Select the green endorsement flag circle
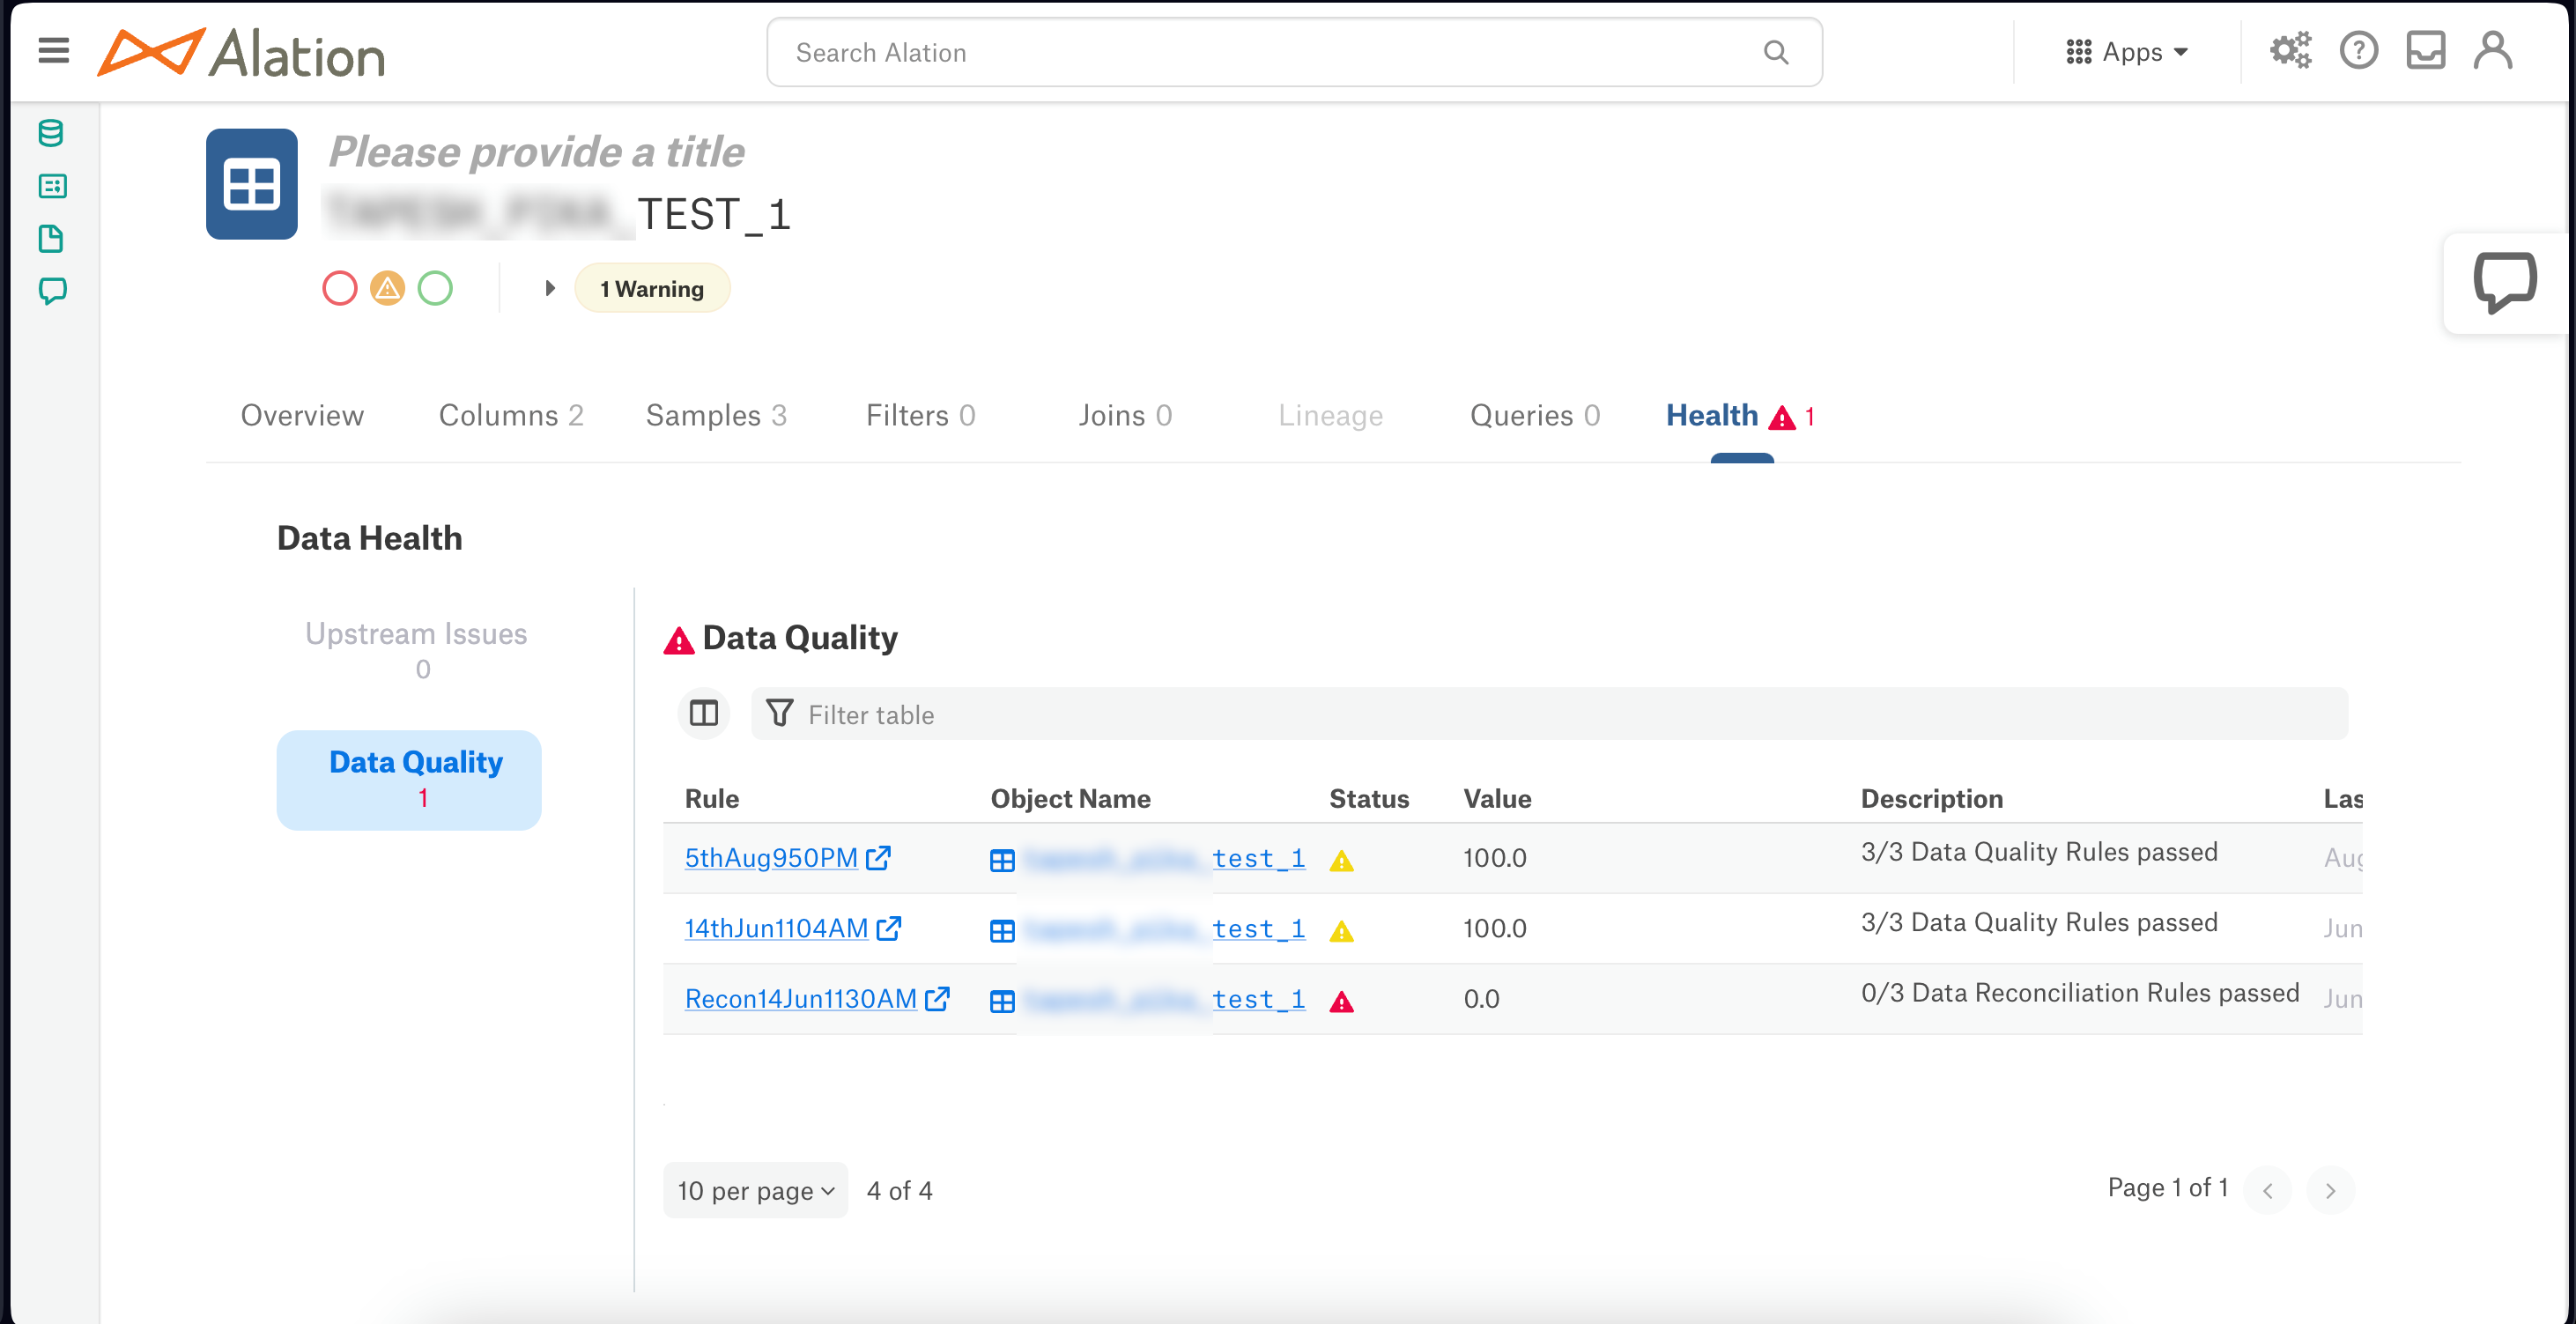Image resolution: width=2576 pixels, height=1324 pixels. point(435,289)
